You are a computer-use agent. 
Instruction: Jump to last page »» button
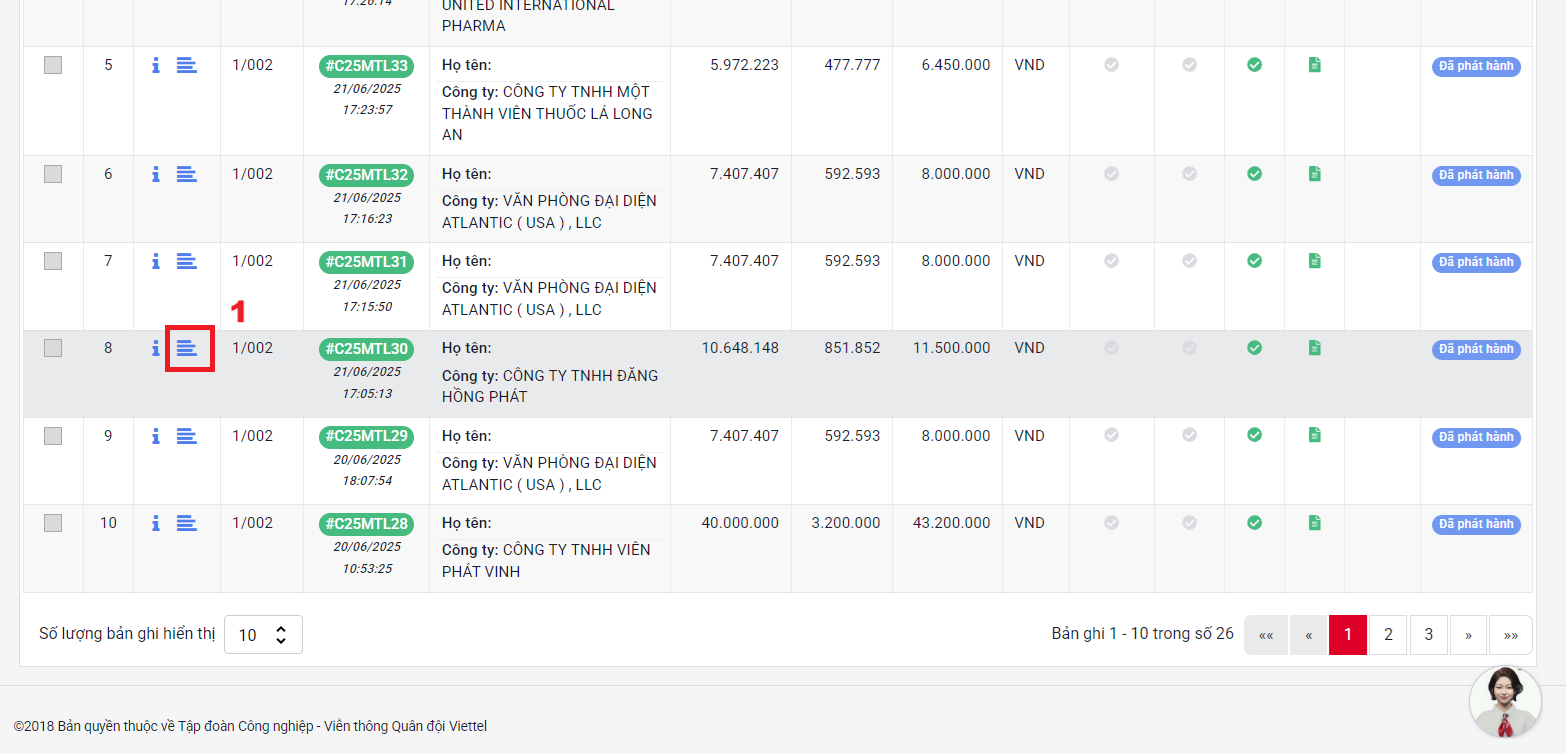pos(1510,635)
